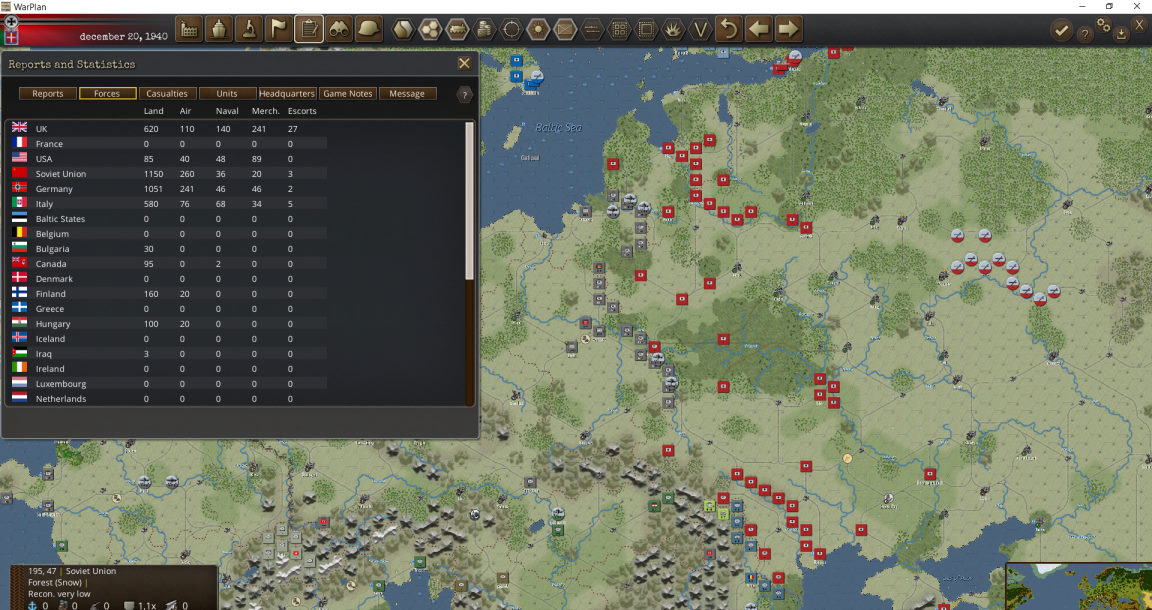Viewport: 1152px width, 610px height.
Task: Toggle the three-hexagon cluster icon
Action: pyautogui.click(x=431, y=30)
